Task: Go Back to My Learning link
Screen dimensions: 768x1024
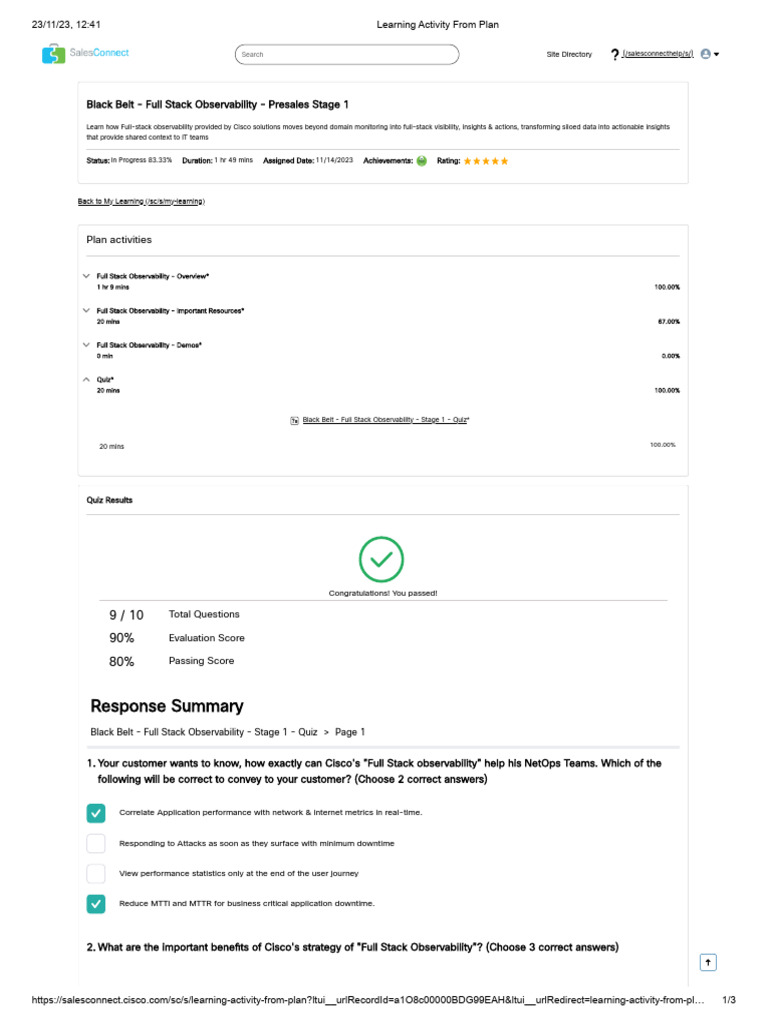Action: coord(141,201)
